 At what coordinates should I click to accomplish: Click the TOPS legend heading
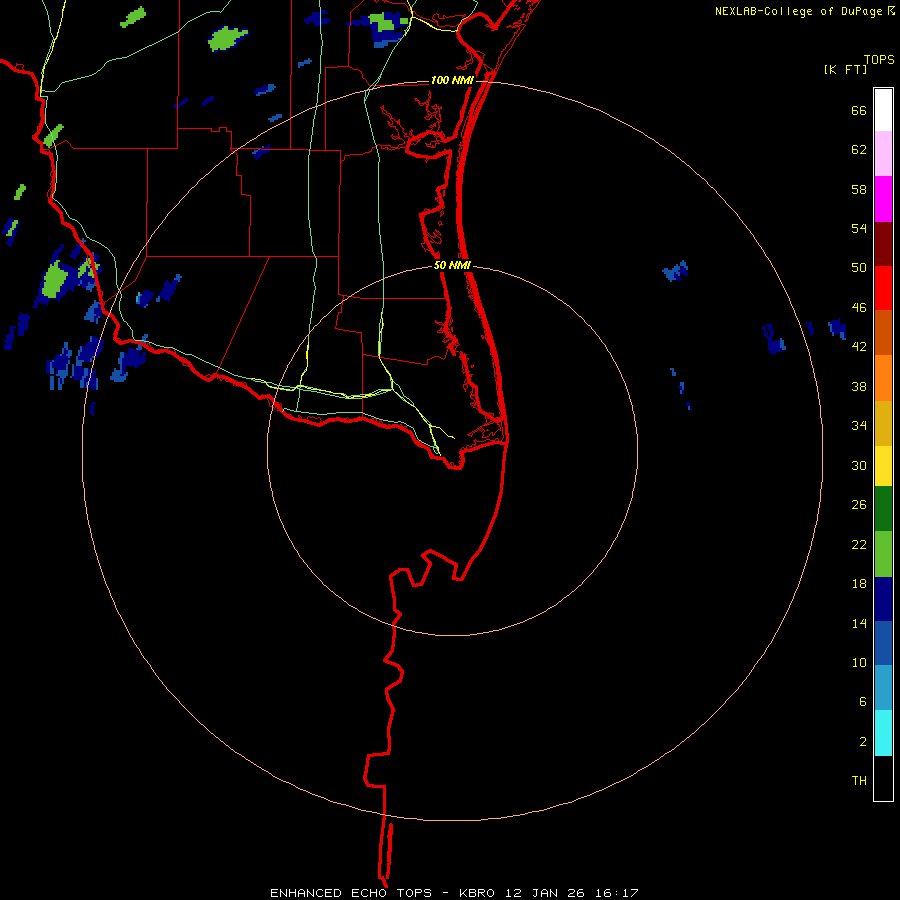[x=879, y=59]
